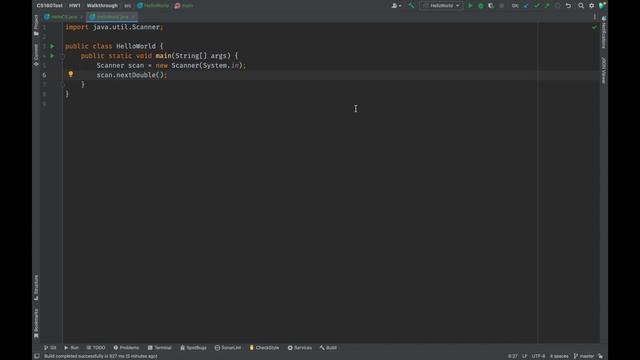
Task: Open master branch selector in status bar
Action: [x=584, y=356]
